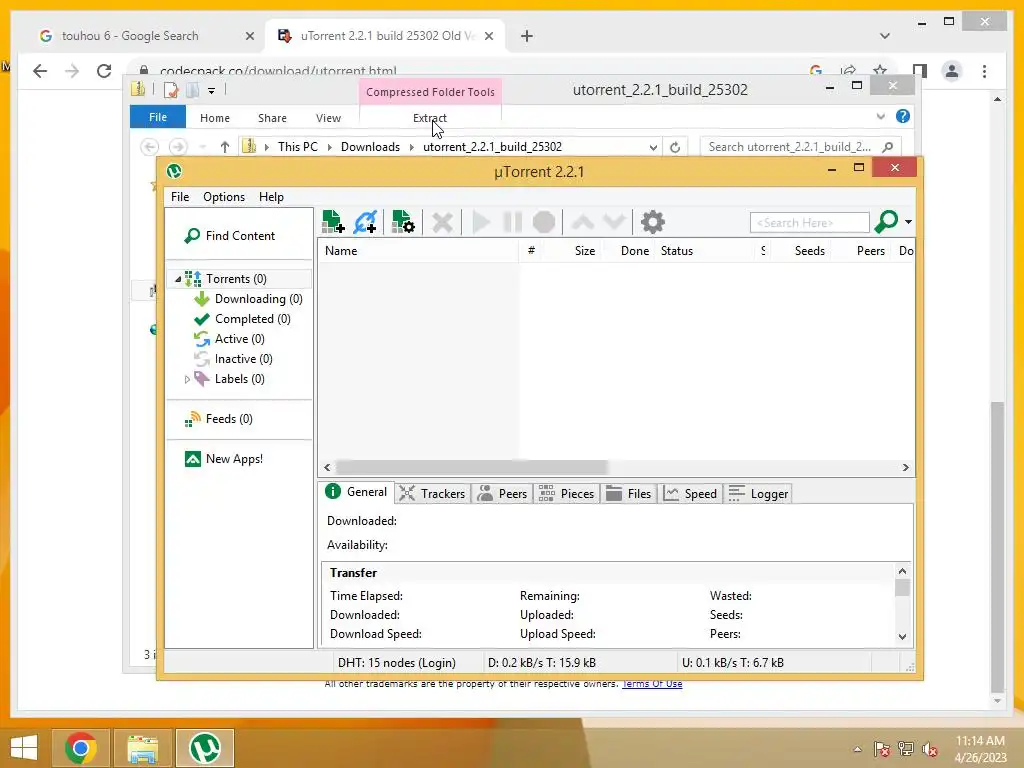Switch to the General tab
The image size is (1024, 768).
pos(357,492)
